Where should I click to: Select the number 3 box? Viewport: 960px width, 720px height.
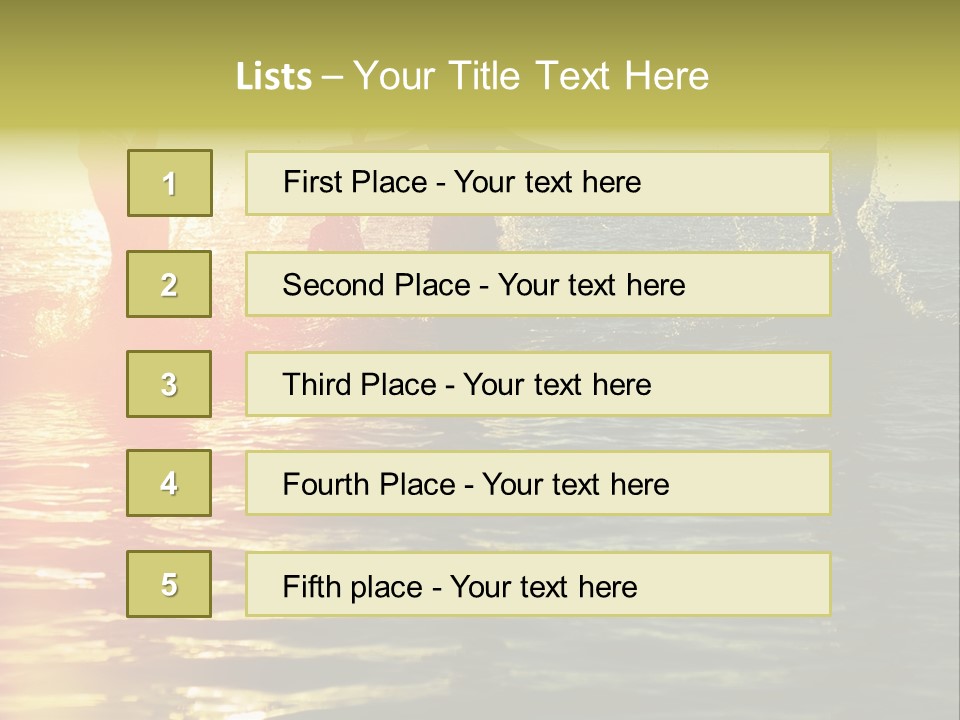point(169,384)
